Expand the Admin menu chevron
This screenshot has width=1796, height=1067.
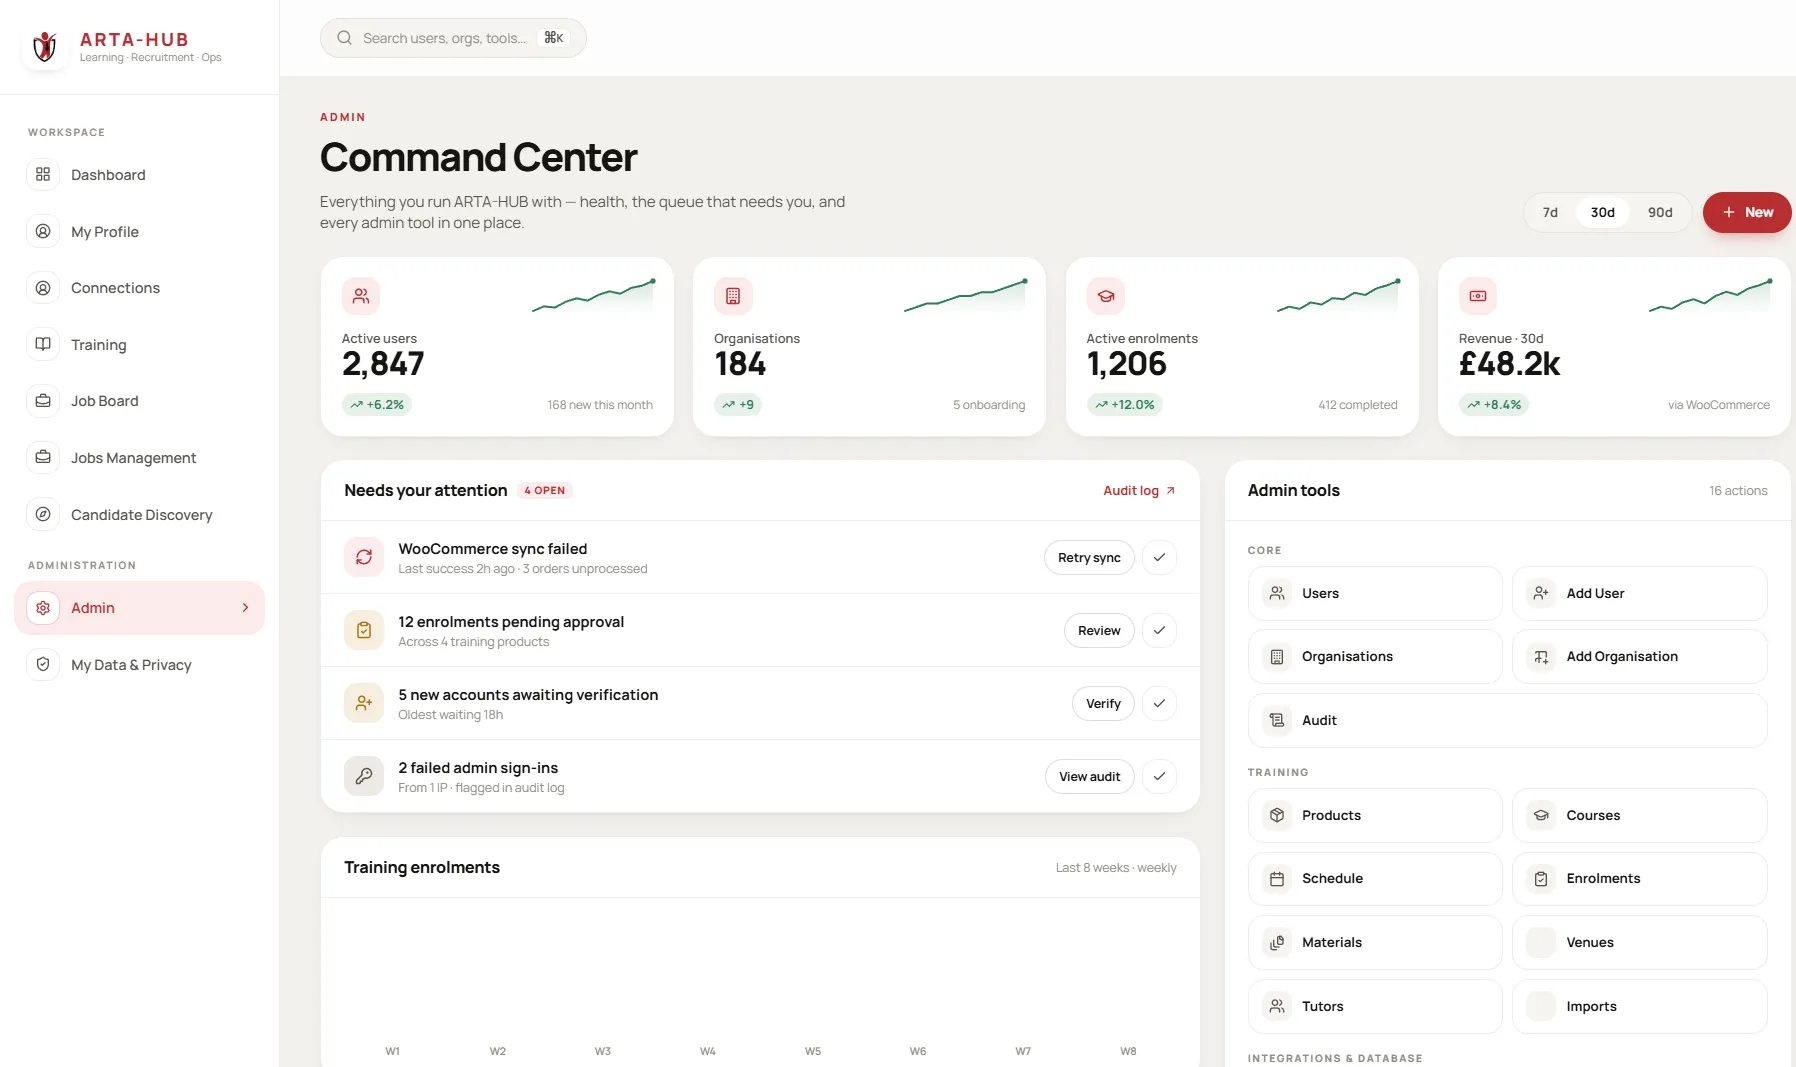click(x=245, y=608)
